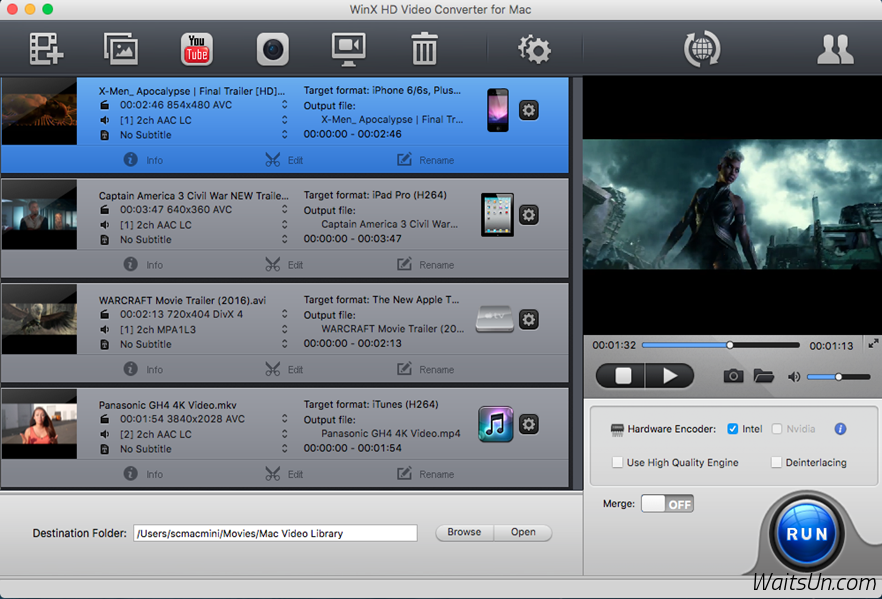Select the Add Video toolbar icon

pos(45,48)
